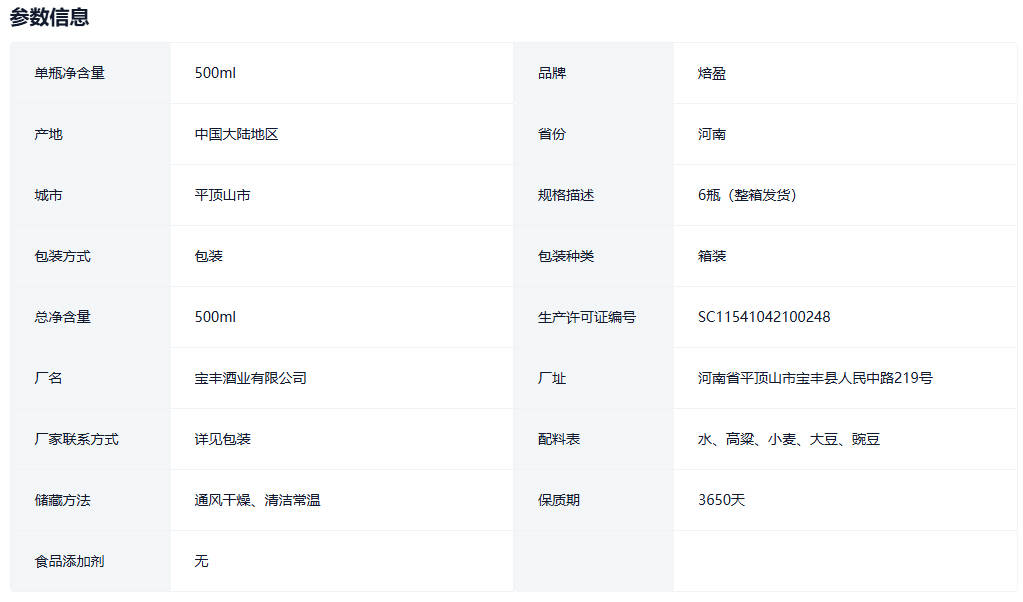Select the food additive value 无
The width and height of the screenshot is (1023, 602).
click(201, 561)
